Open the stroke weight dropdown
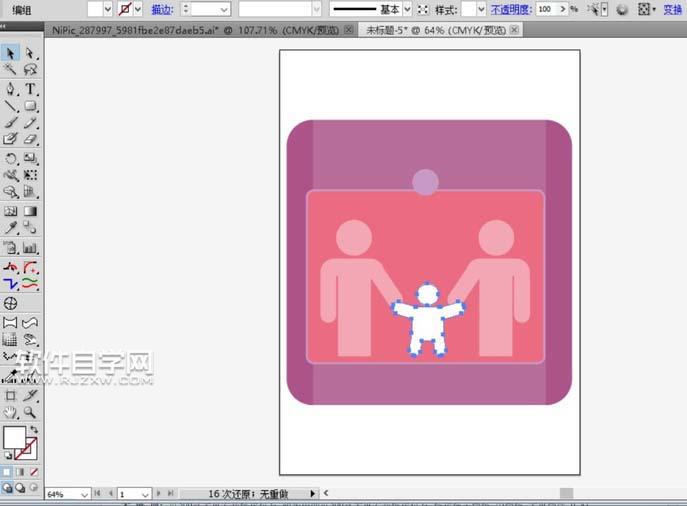 click(224, 9)
